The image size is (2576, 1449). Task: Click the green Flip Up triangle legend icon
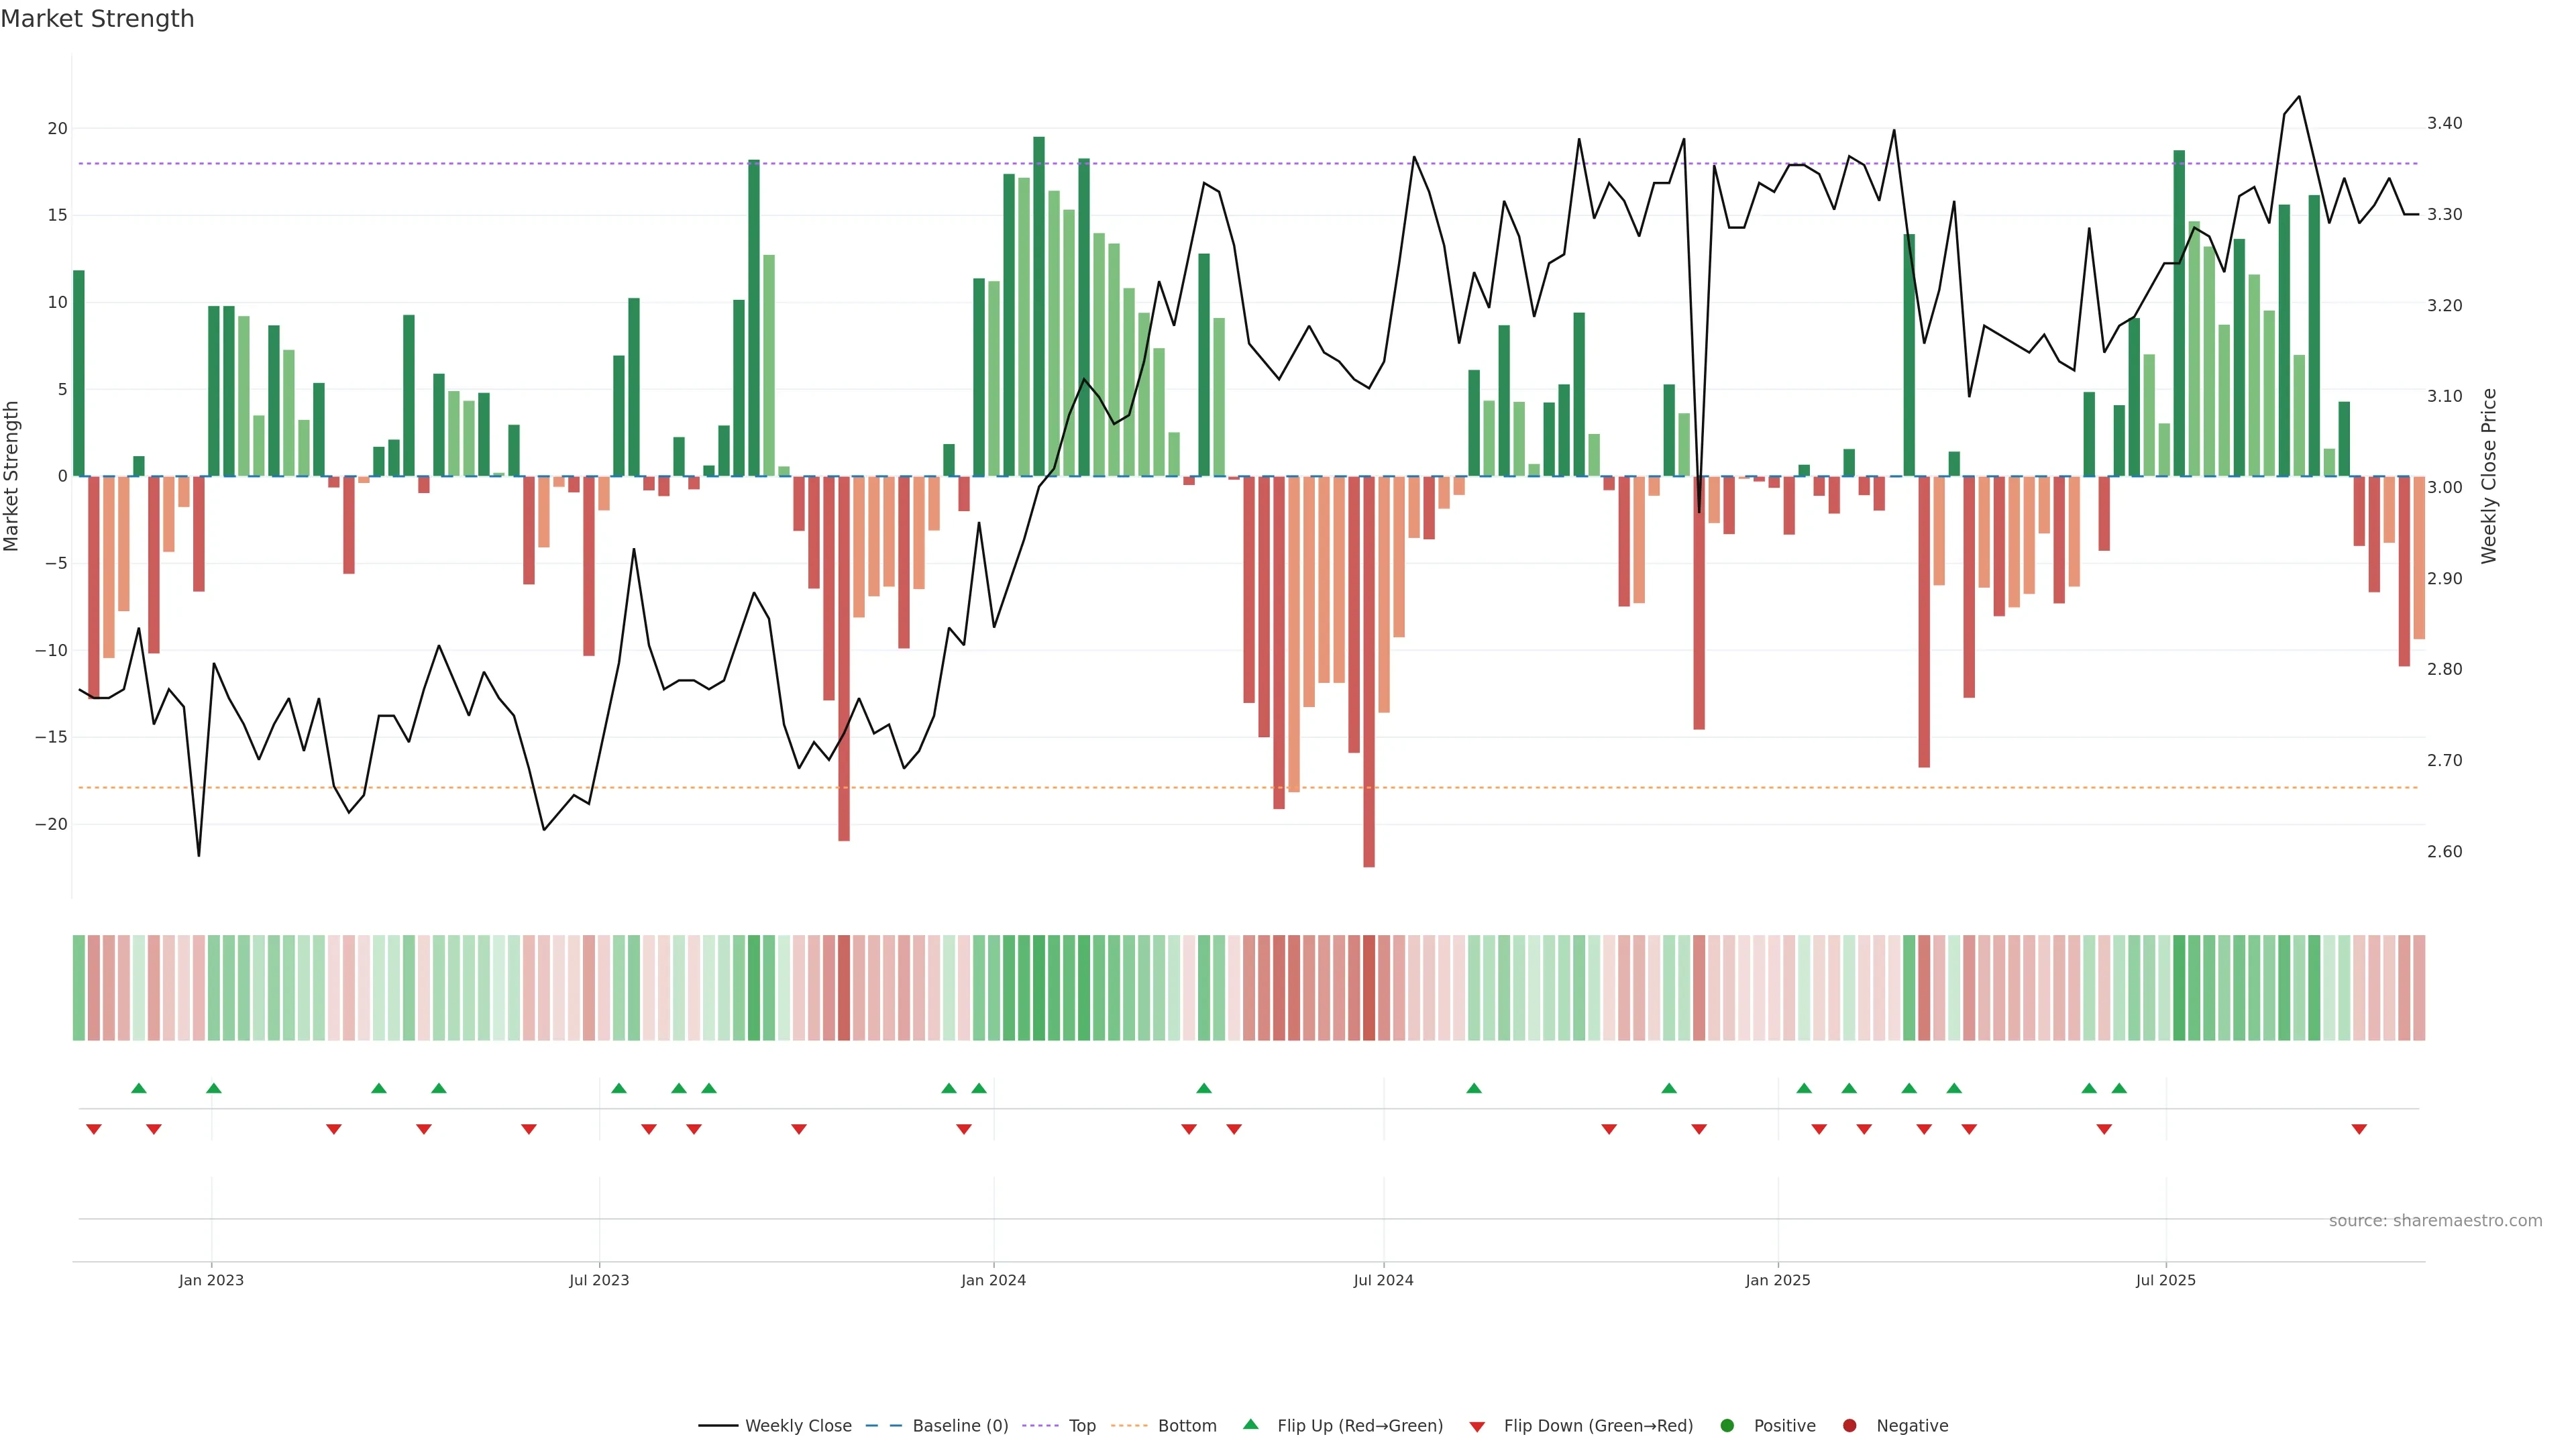1250,1424
